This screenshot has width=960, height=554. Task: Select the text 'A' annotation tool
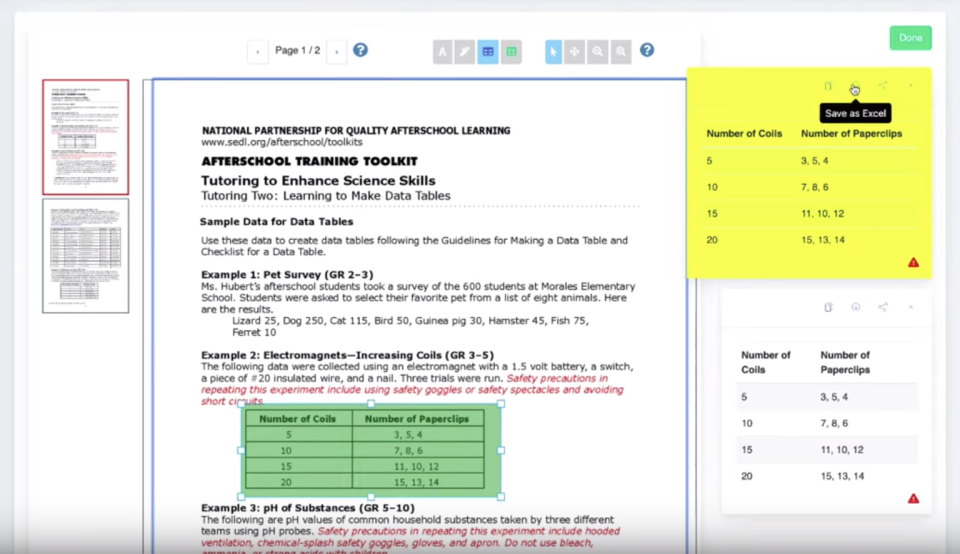[x=442, y=52]
